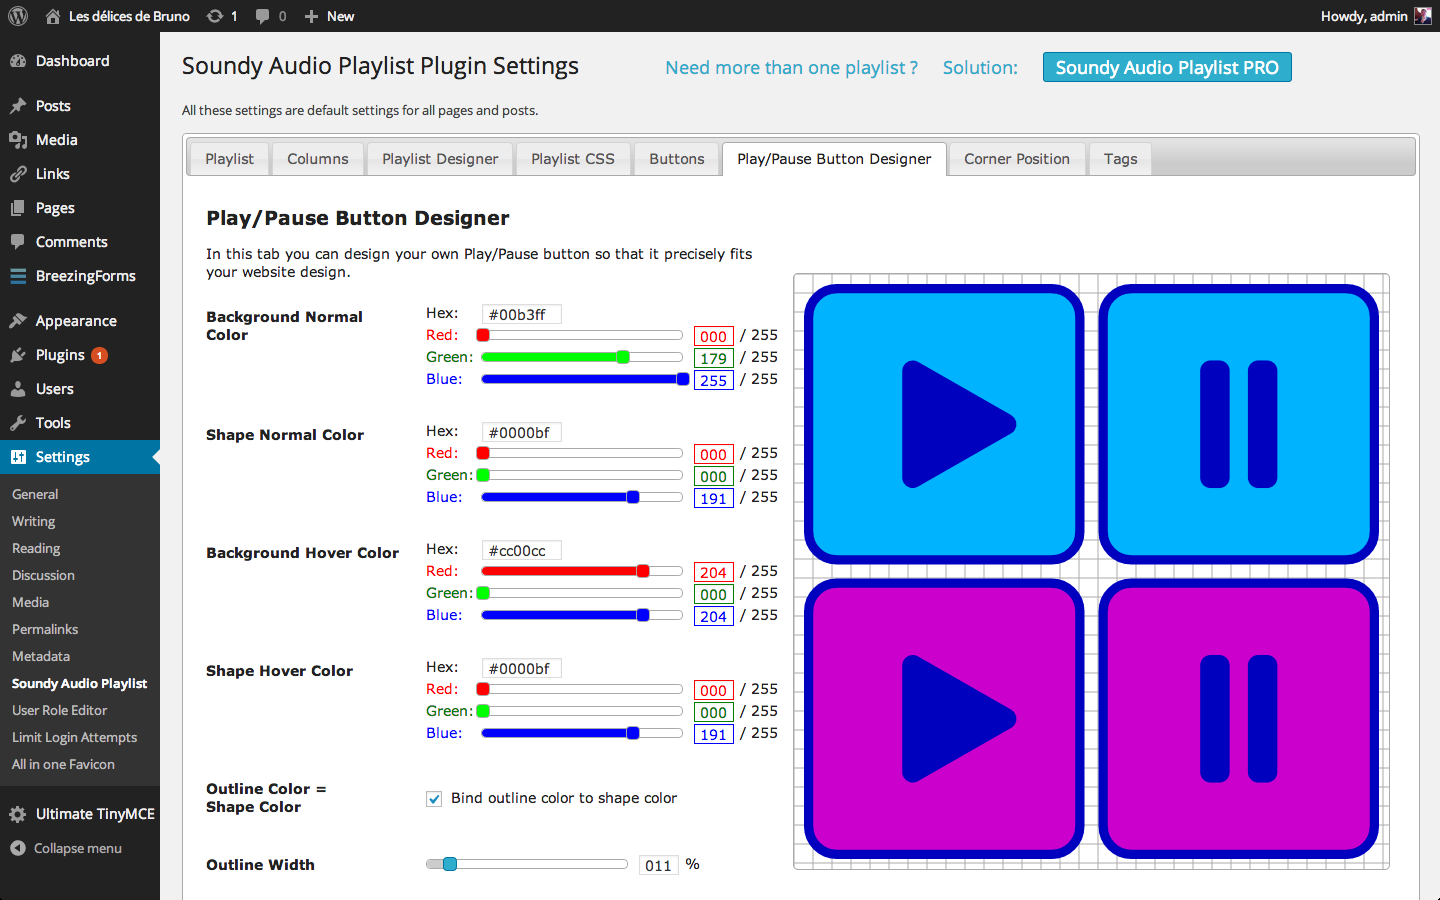Open the Playlist CSS tab
Viewport: 1440px width, 900px height.
pyautogui.click(x=573, y=159)
